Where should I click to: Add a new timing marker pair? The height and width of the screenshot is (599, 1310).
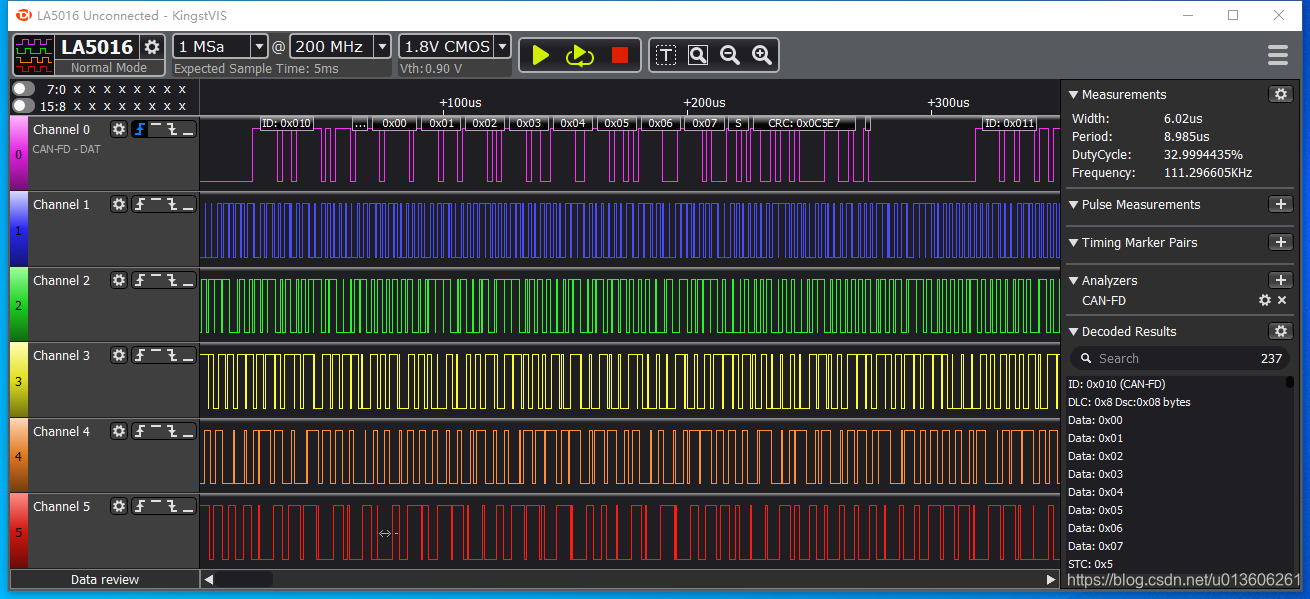(x=1280, y=242)
